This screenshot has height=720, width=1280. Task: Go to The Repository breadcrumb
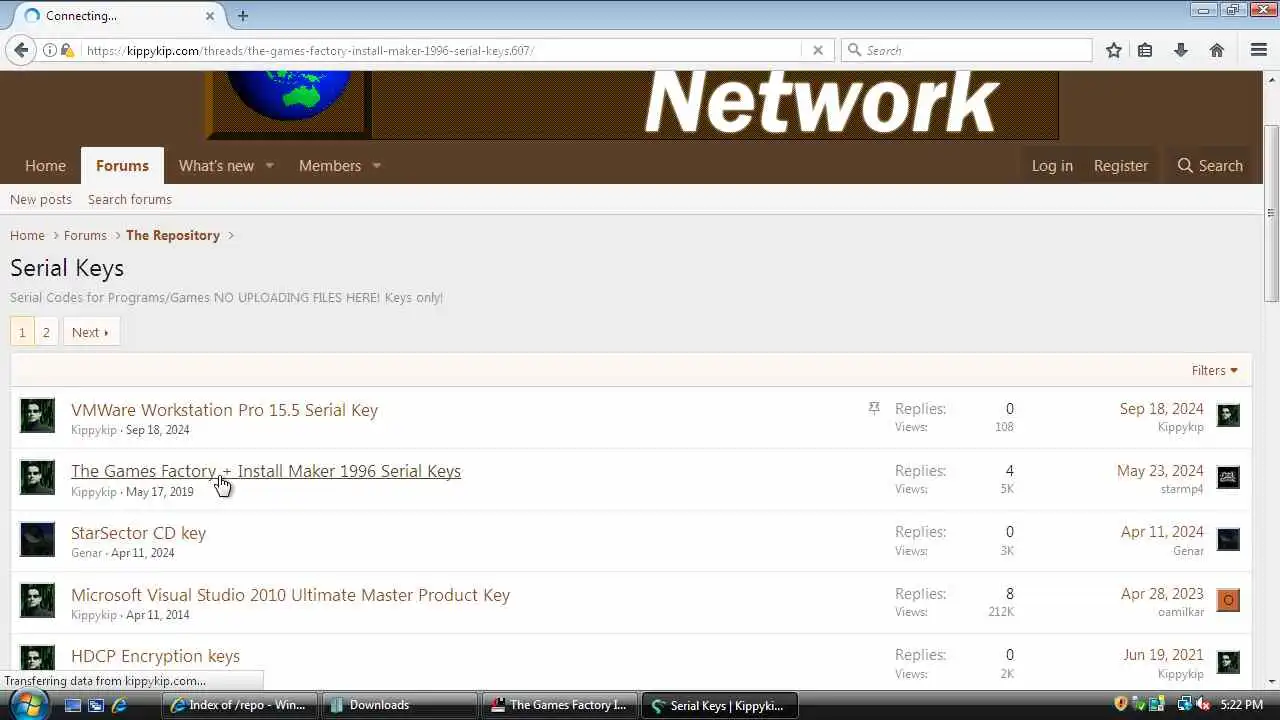173,235
